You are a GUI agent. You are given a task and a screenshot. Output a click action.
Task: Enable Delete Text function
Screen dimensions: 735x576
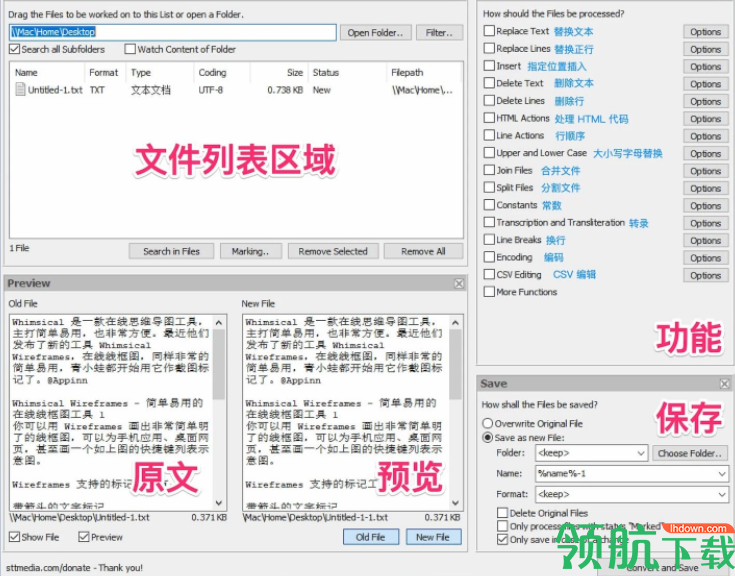click(489, 83)
